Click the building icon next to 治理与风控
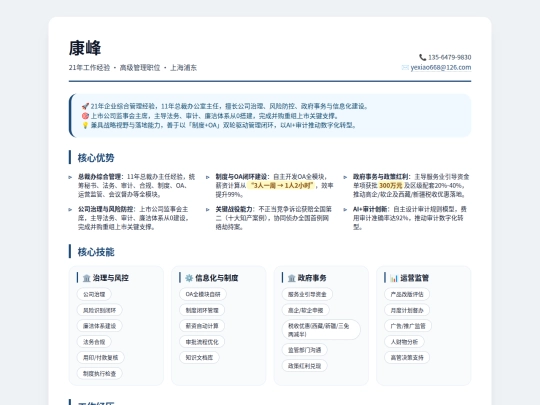Viewport: 540px width, 405px height. click(86, 278)
